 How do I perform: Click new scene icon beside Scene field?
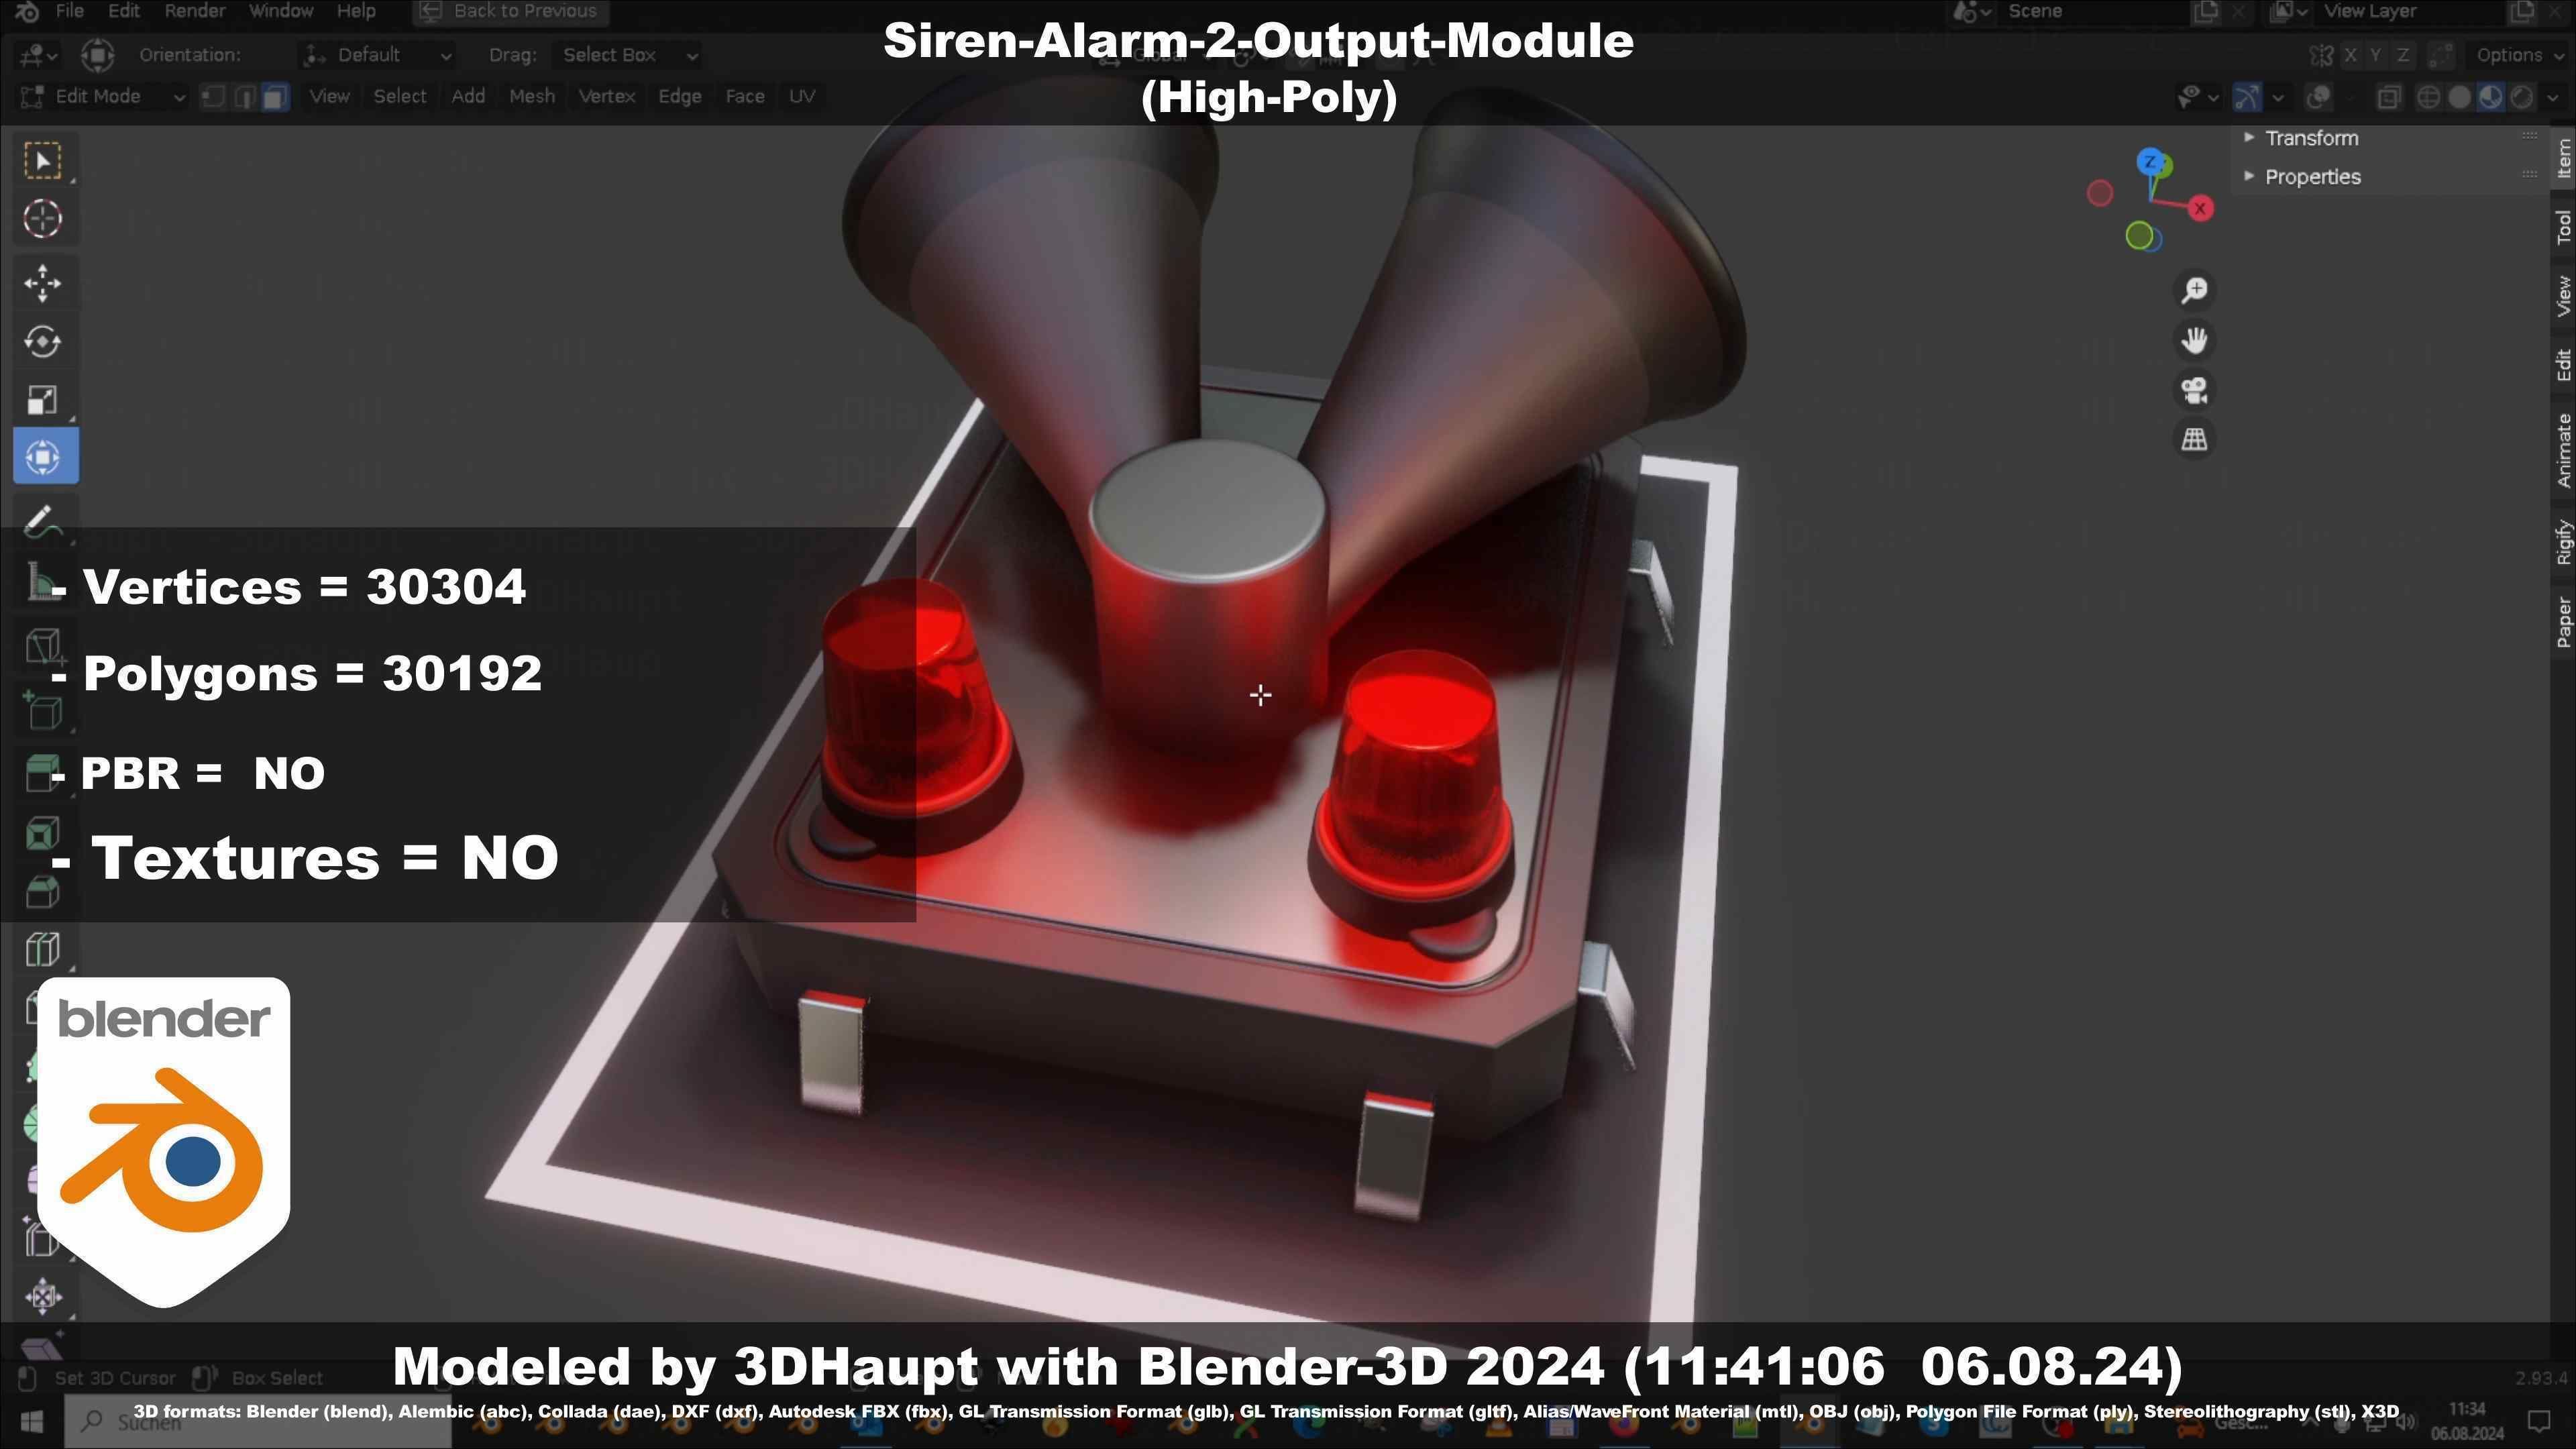(x=2205, y=11)
